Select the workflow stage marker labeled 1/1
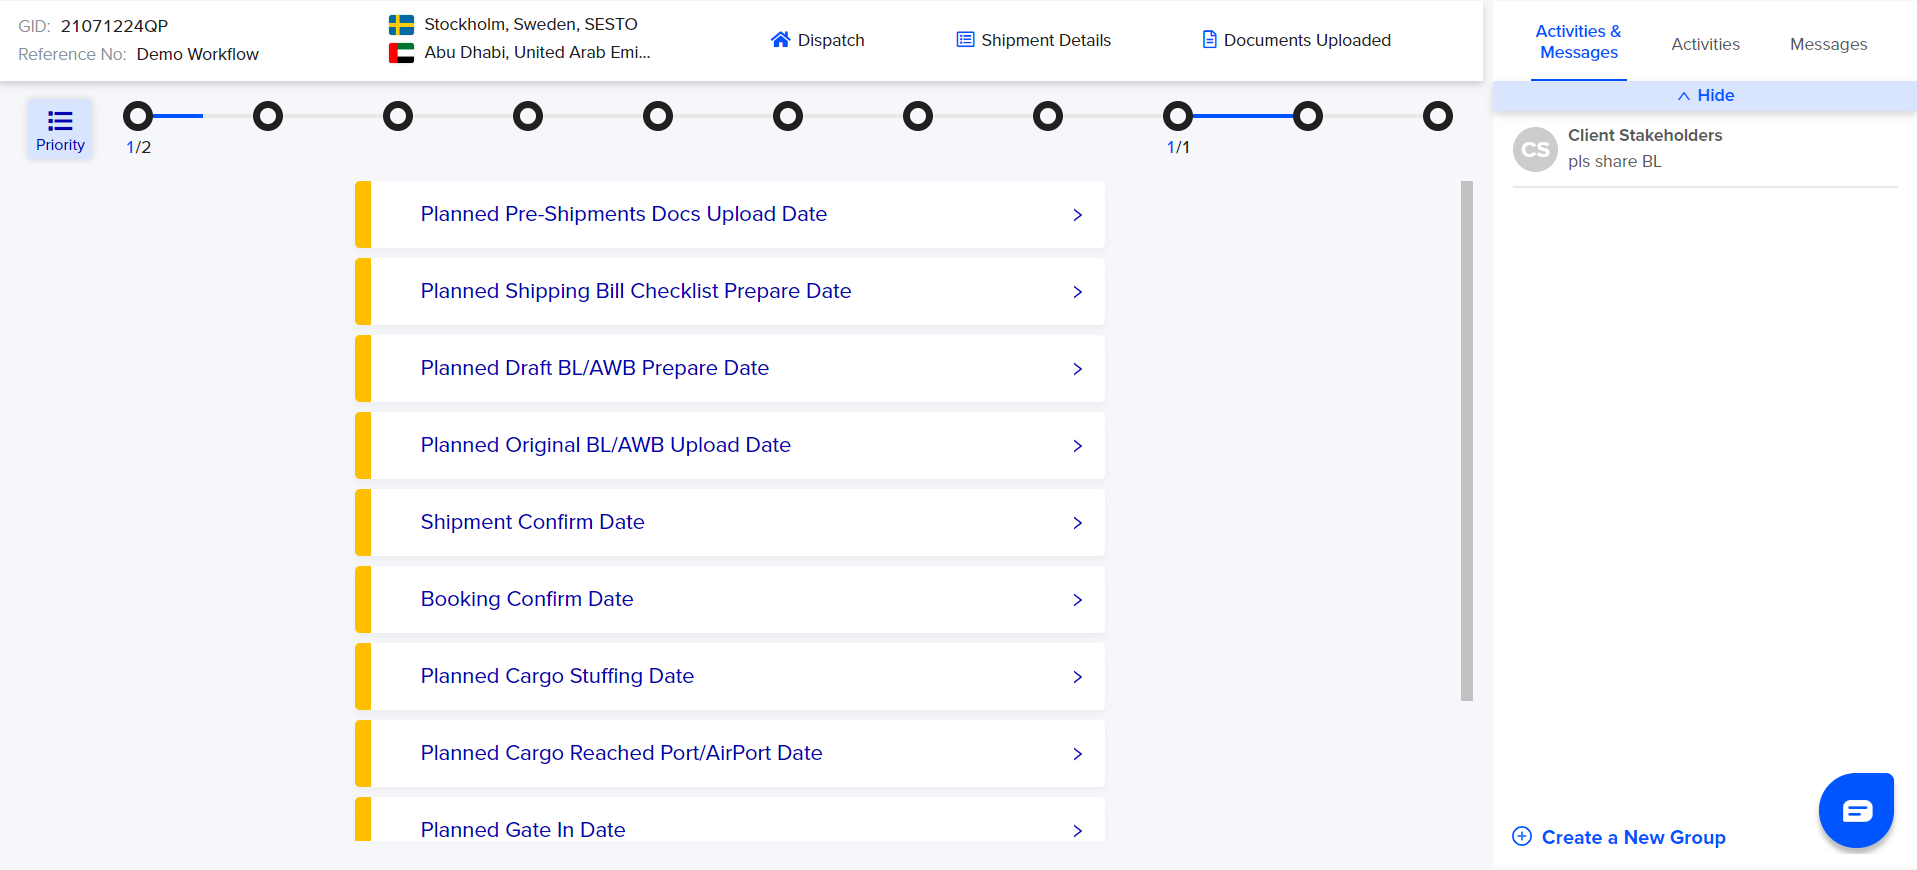The height and width of the screenshot is (870, 1917). (1178, 117)
